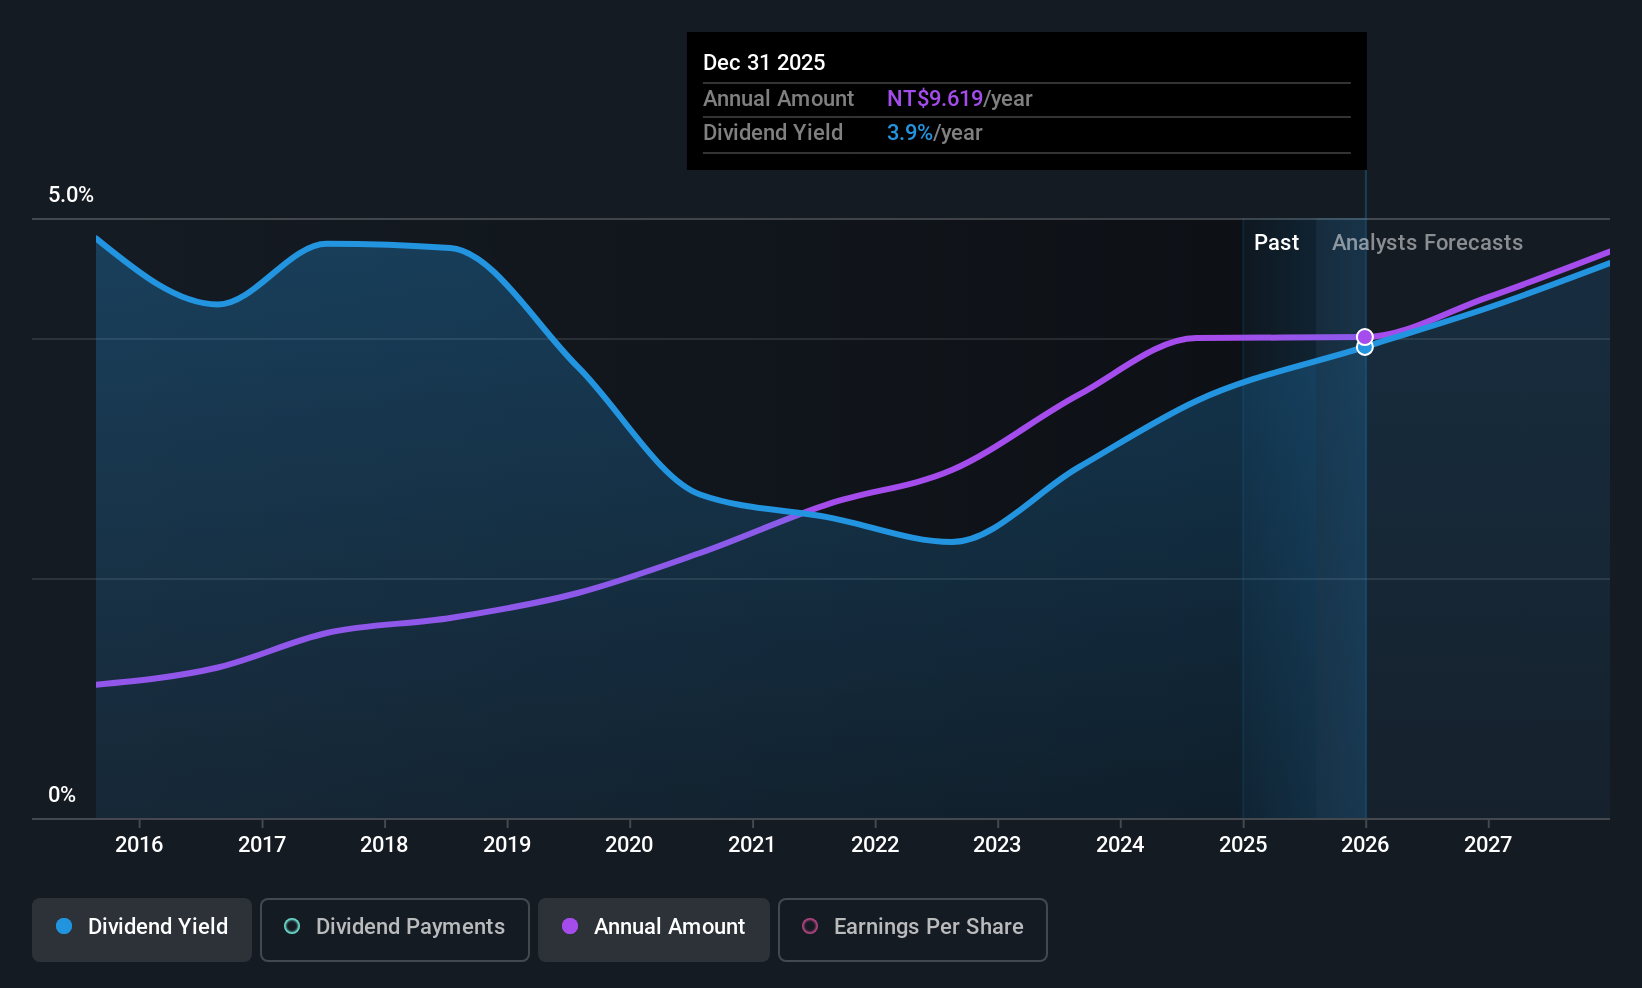Click the 5.0% y-axis label
The image size is (1642, 988).
71,195
